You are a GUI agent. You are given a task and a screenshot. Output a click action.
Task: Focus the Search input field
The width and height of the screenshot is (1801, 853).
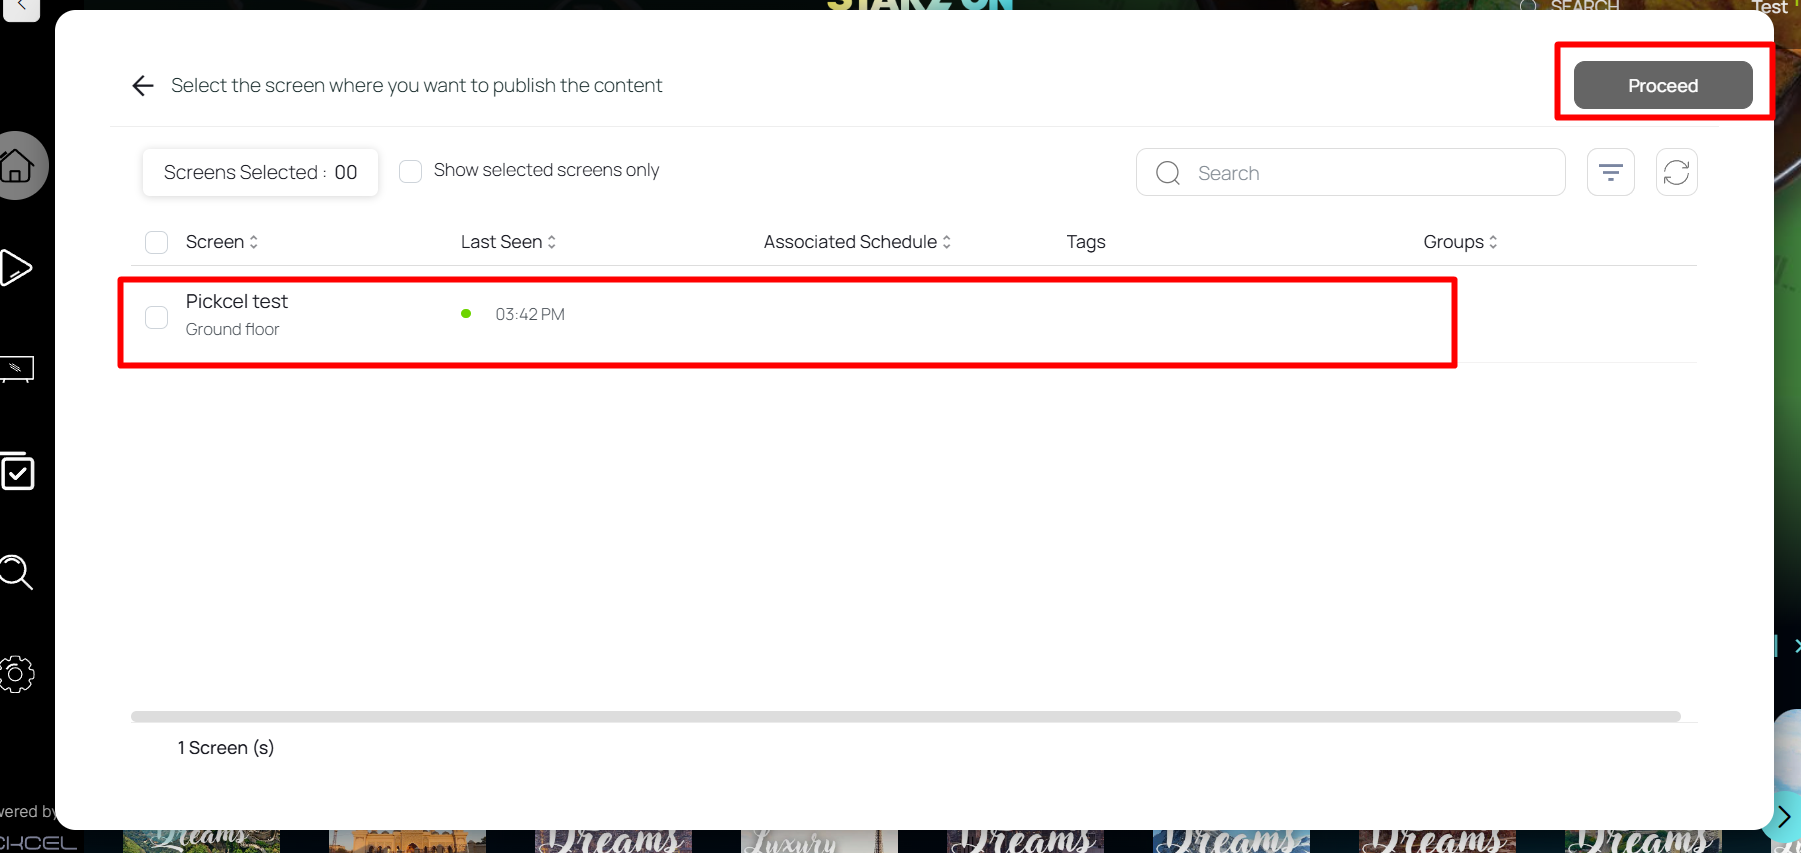[x=1370, y=173]
